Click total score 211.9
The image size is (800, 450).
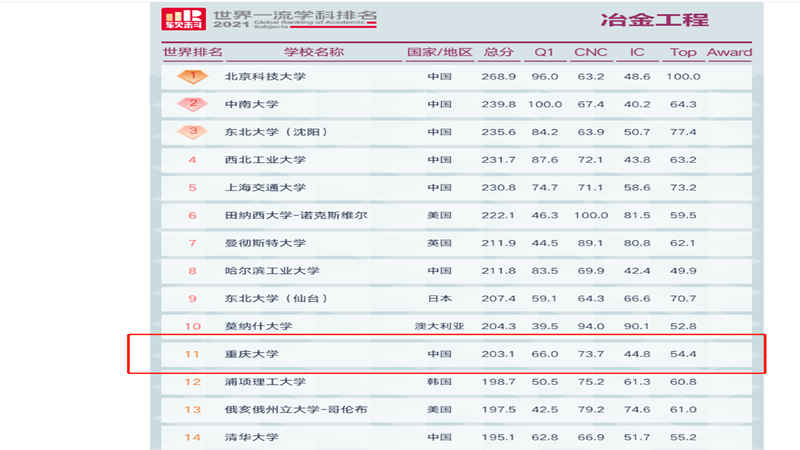point(498,243)
